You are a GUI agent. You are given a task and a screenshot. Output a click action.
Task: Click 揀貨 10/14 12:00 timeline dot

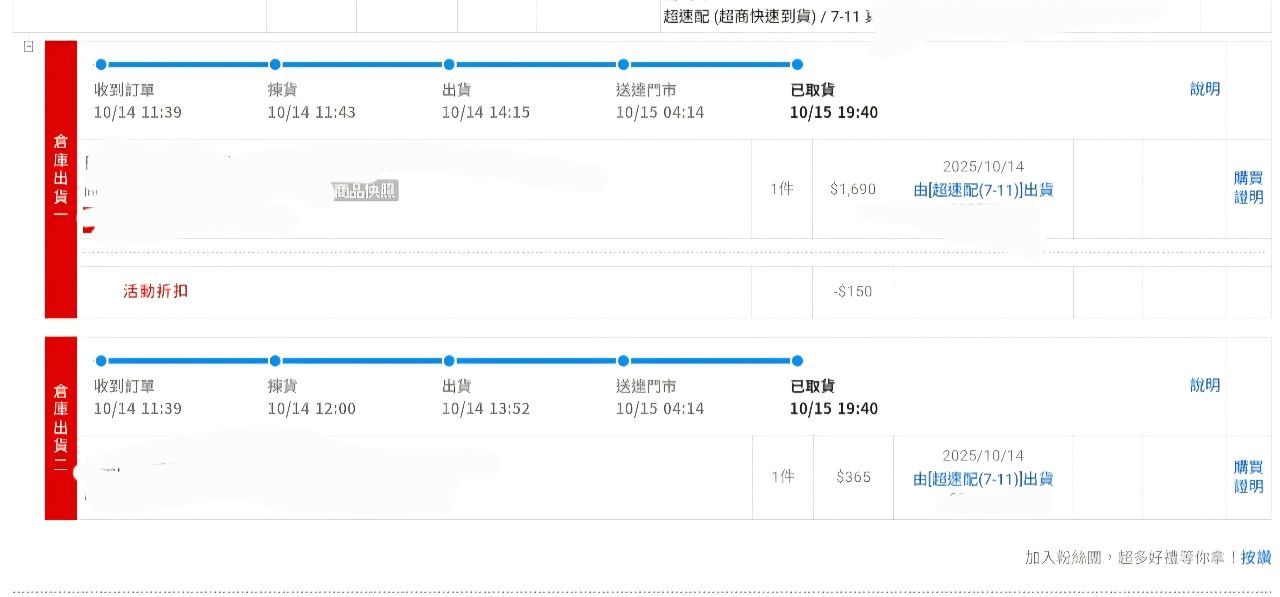pos(275,361)
